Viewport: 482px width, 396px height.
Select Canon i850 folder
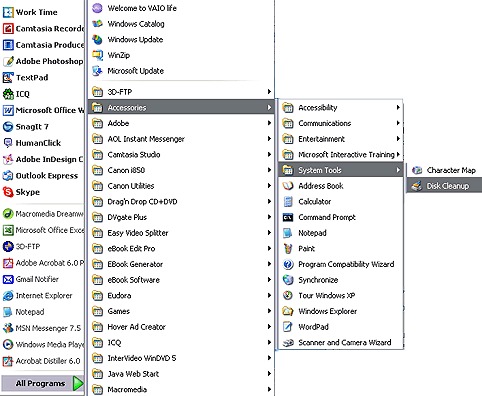pos(181,170)
